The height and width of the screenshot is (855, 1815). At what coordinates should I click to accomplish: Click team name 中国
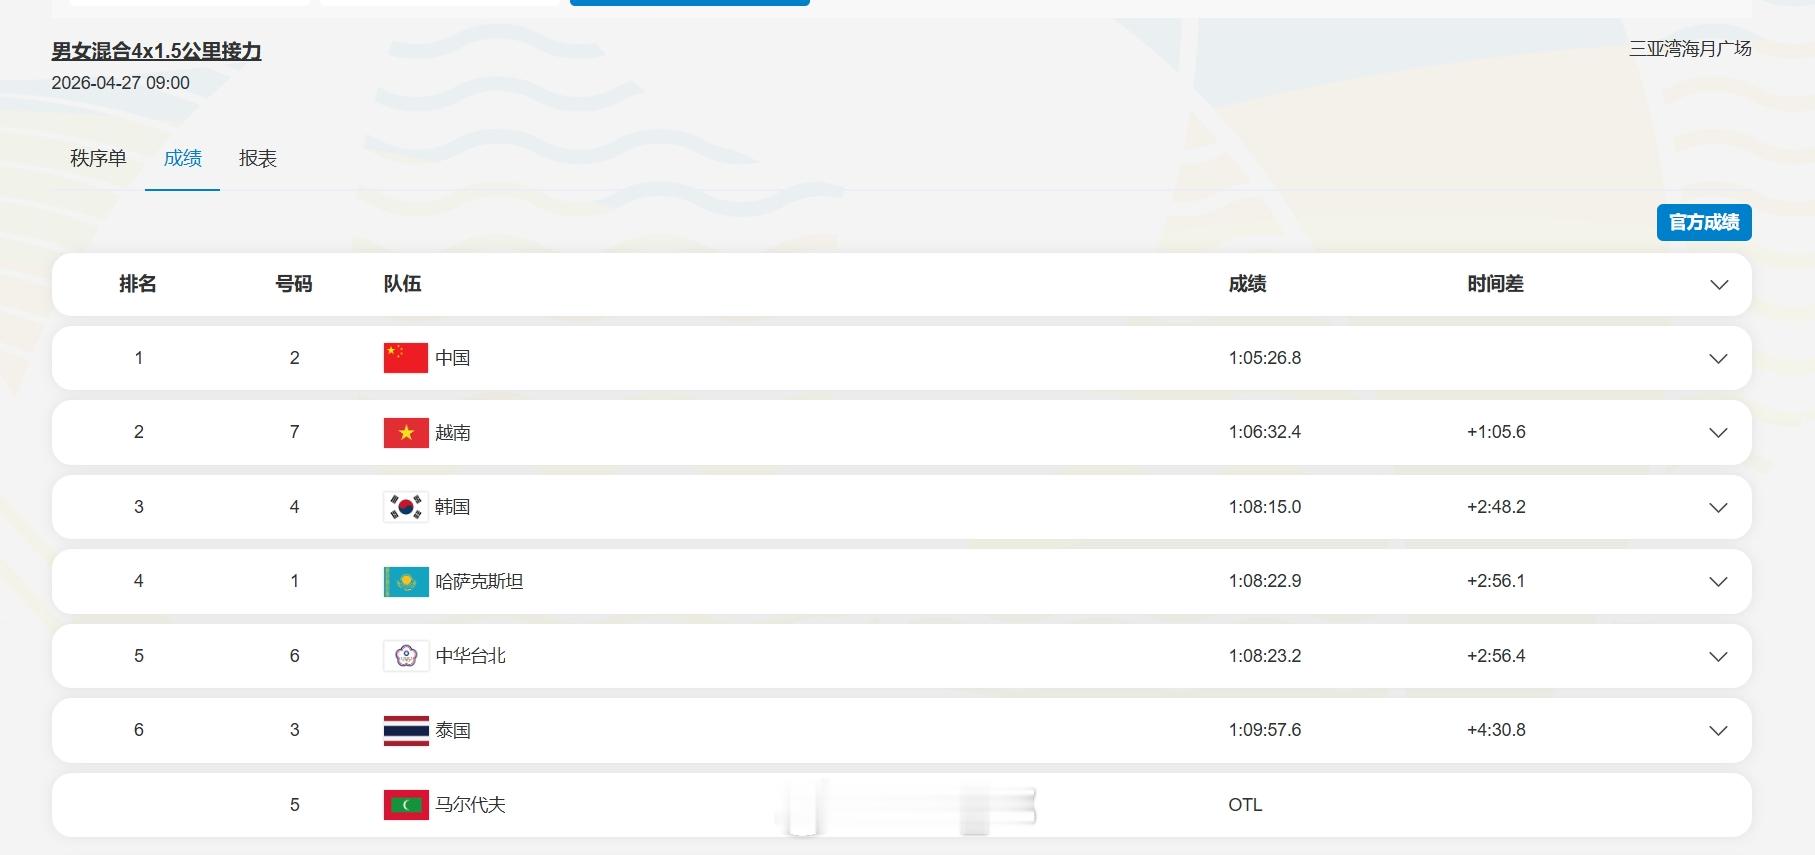tap(453, 358)
